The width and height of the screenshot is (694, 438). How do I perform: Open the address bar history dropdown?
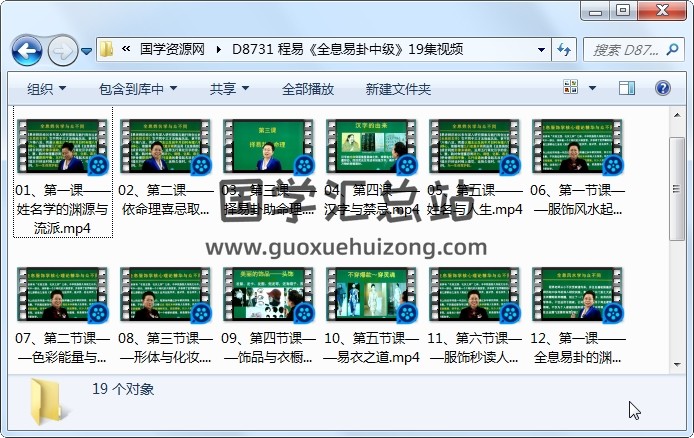click(x=541, y=50)
